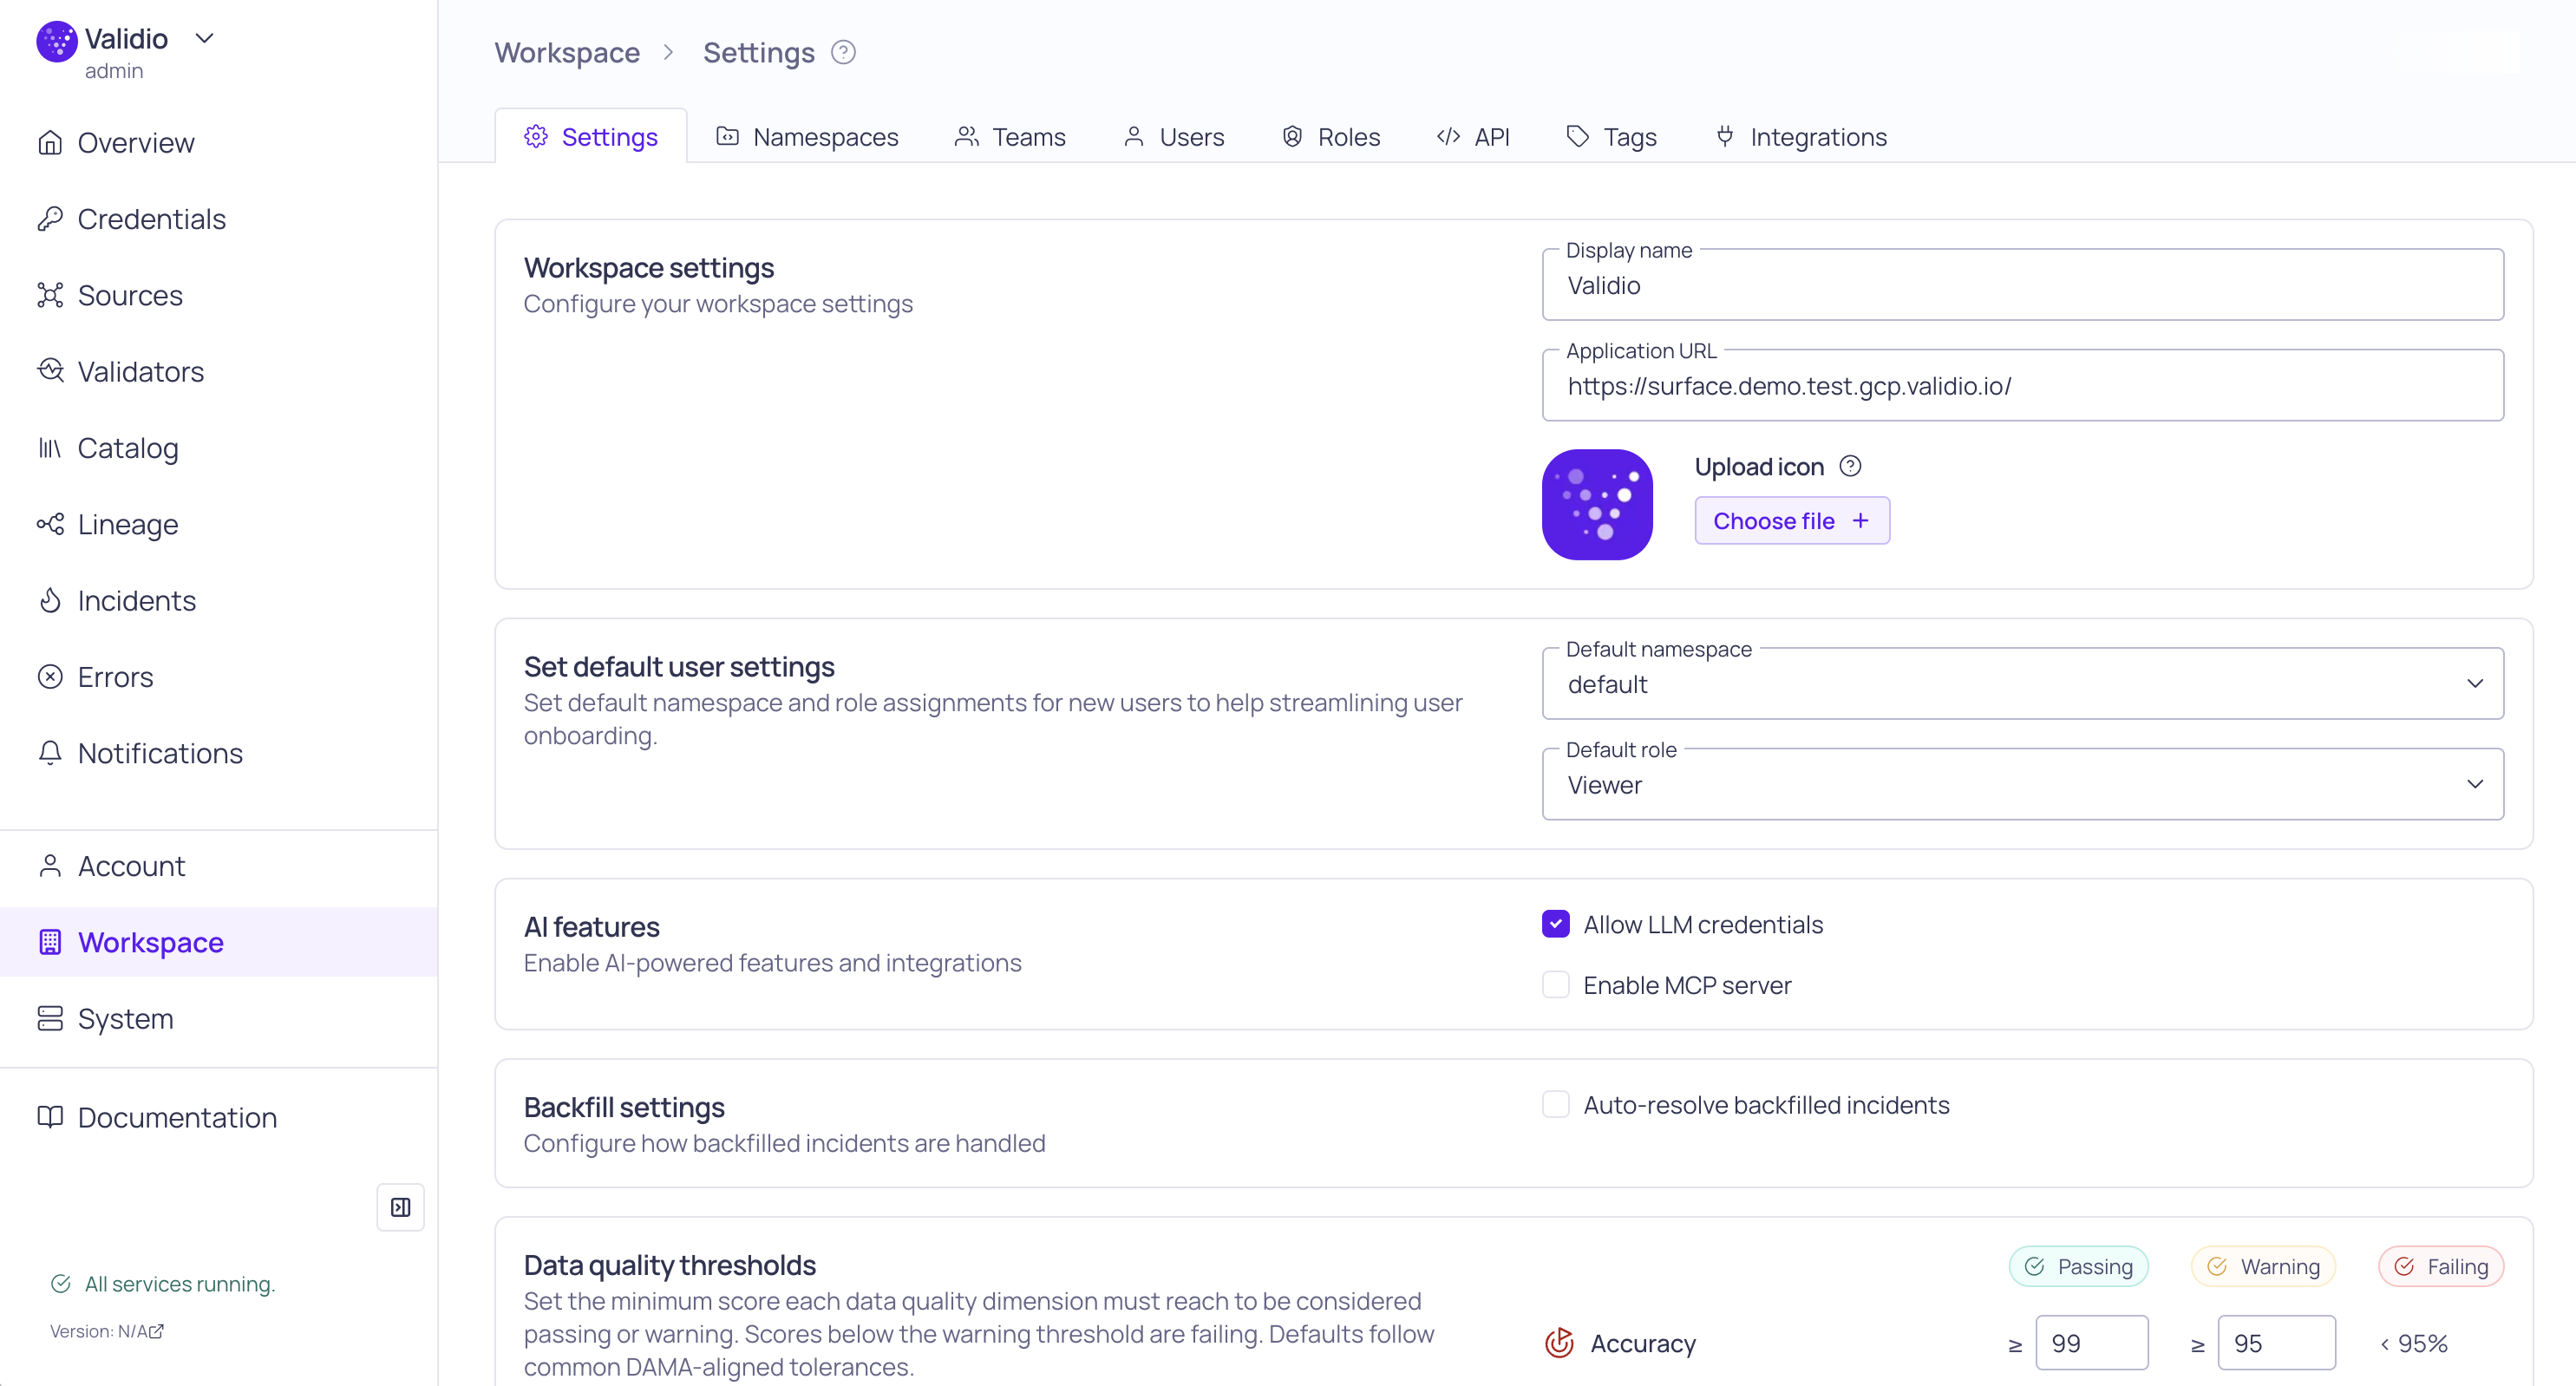This screenshot has width=2576, height=1386.
Task: Click the Catalog library icon
Action: 50,448
